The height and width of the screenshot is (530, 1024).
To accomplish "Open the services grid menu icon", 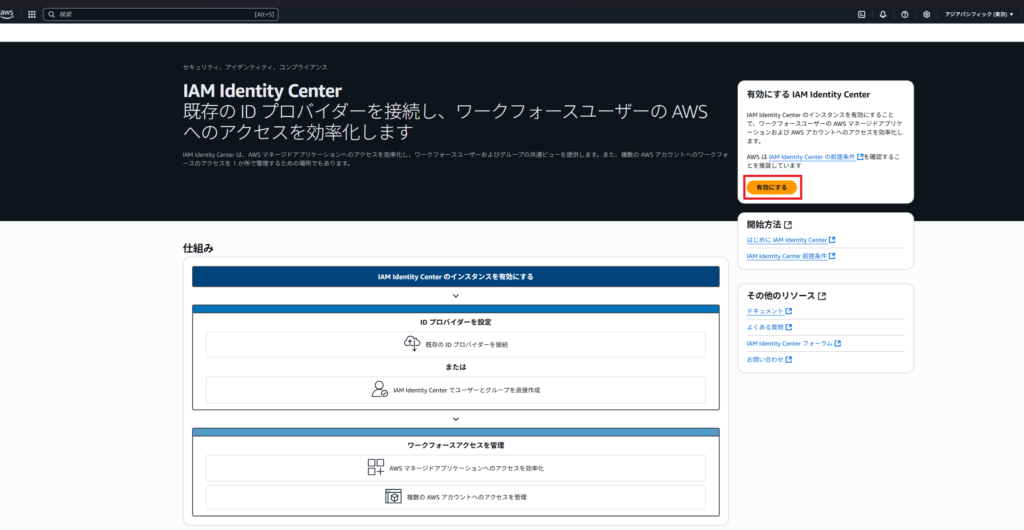I will (x=31, y=14).
